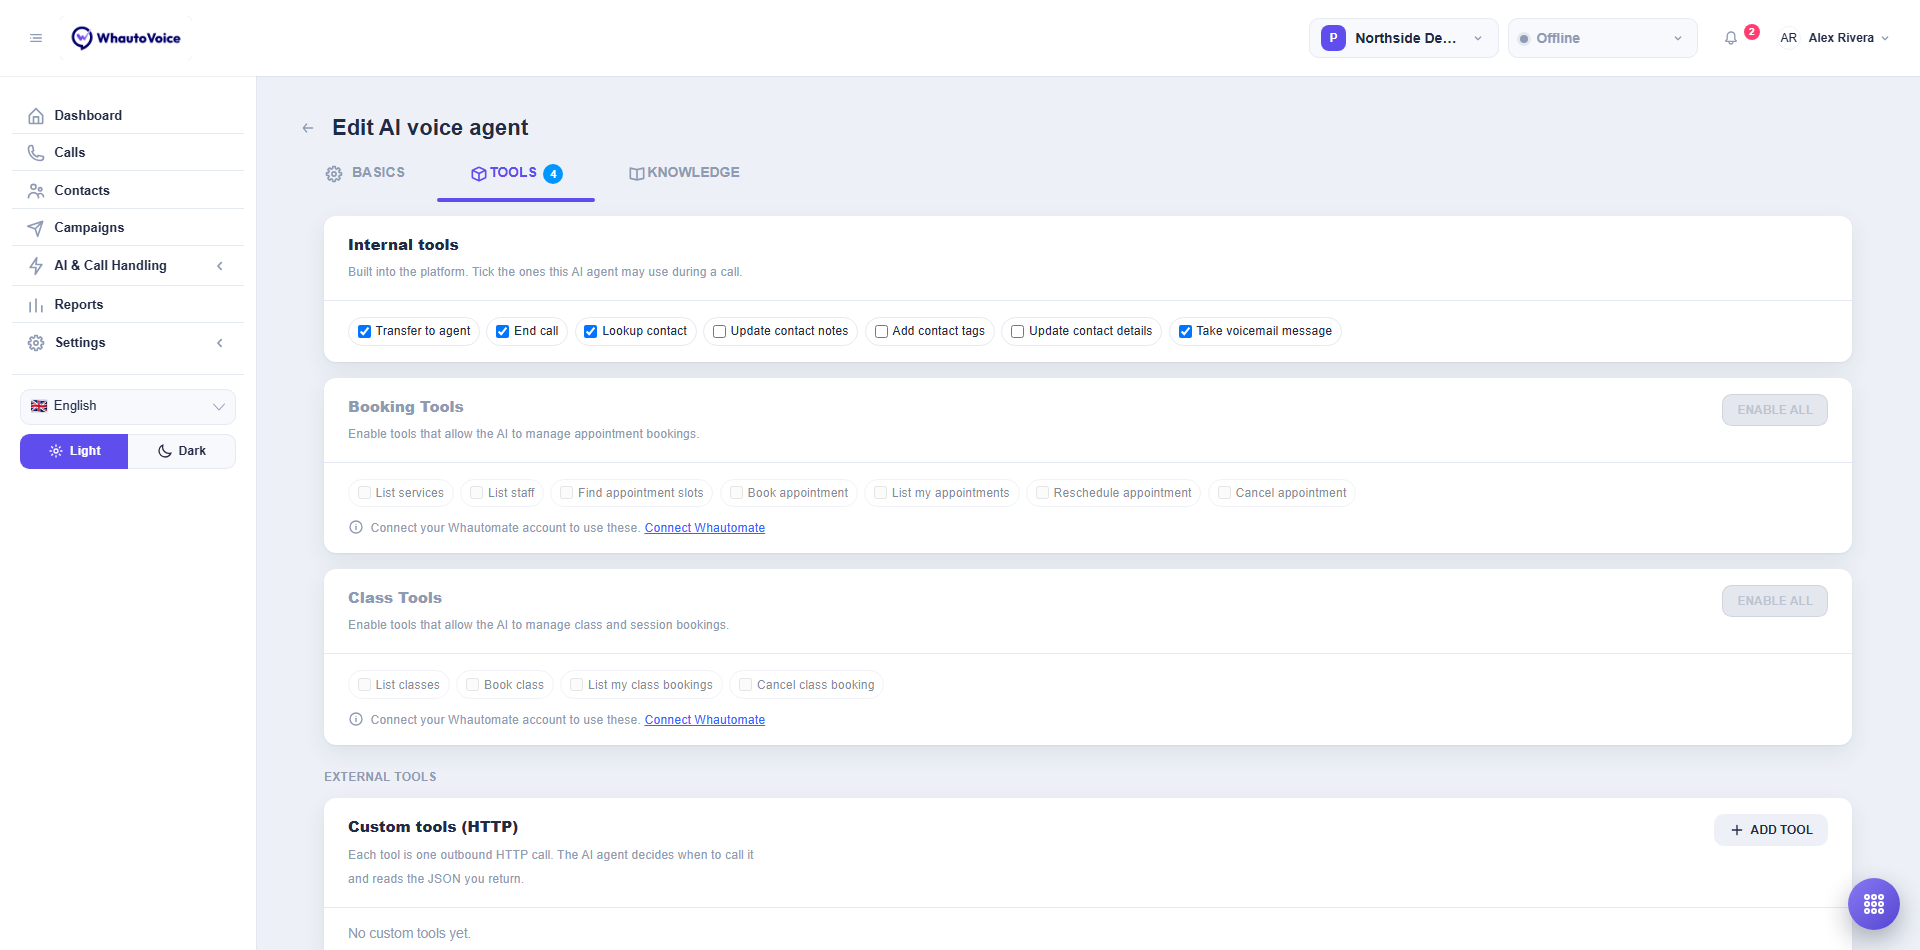Click ADD TOOL button
1920x950 pixels.
[x=1771, y=830]
